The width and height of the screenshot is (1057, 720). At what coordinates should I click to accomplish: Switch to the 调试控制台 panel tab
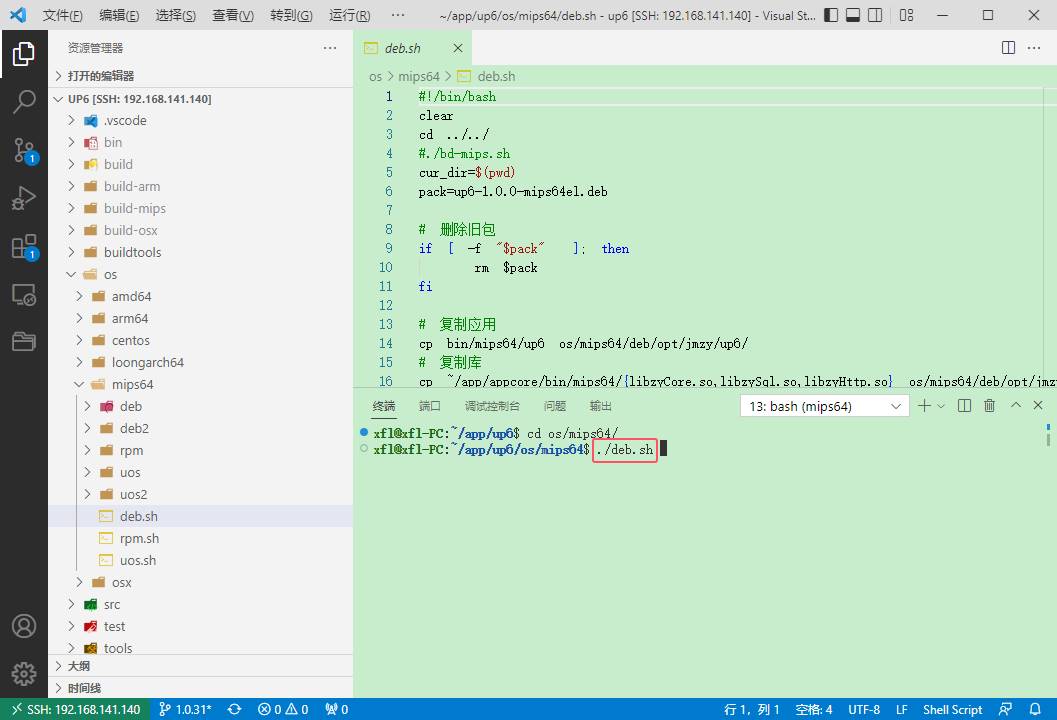click(492, 406)
